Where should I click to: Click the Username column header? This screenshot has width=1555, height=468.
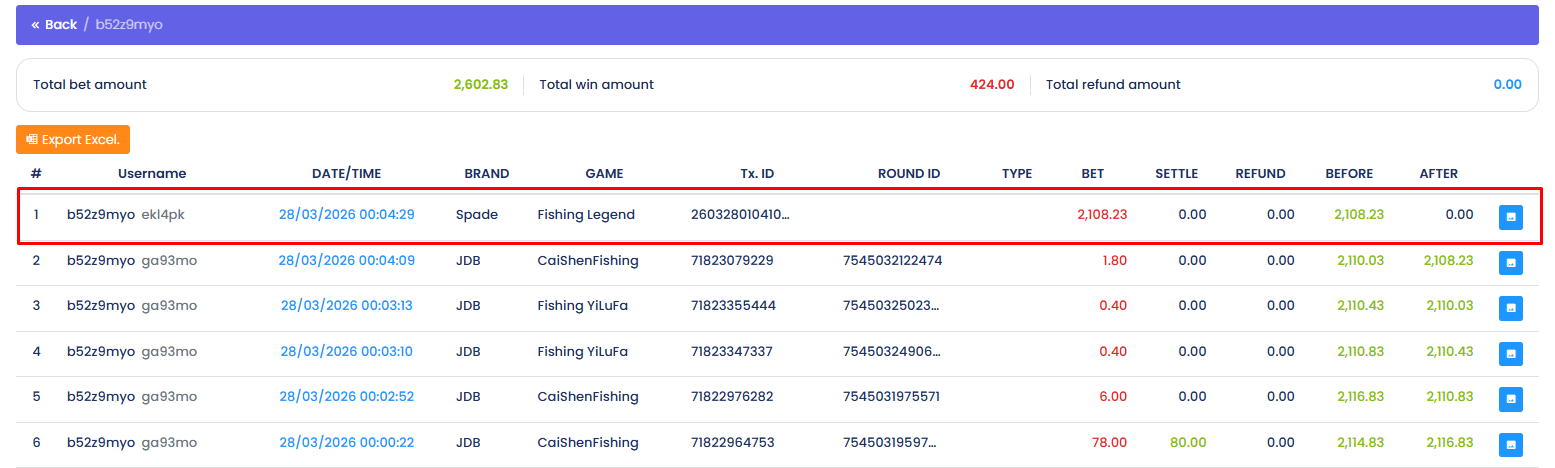click(152, 173)
